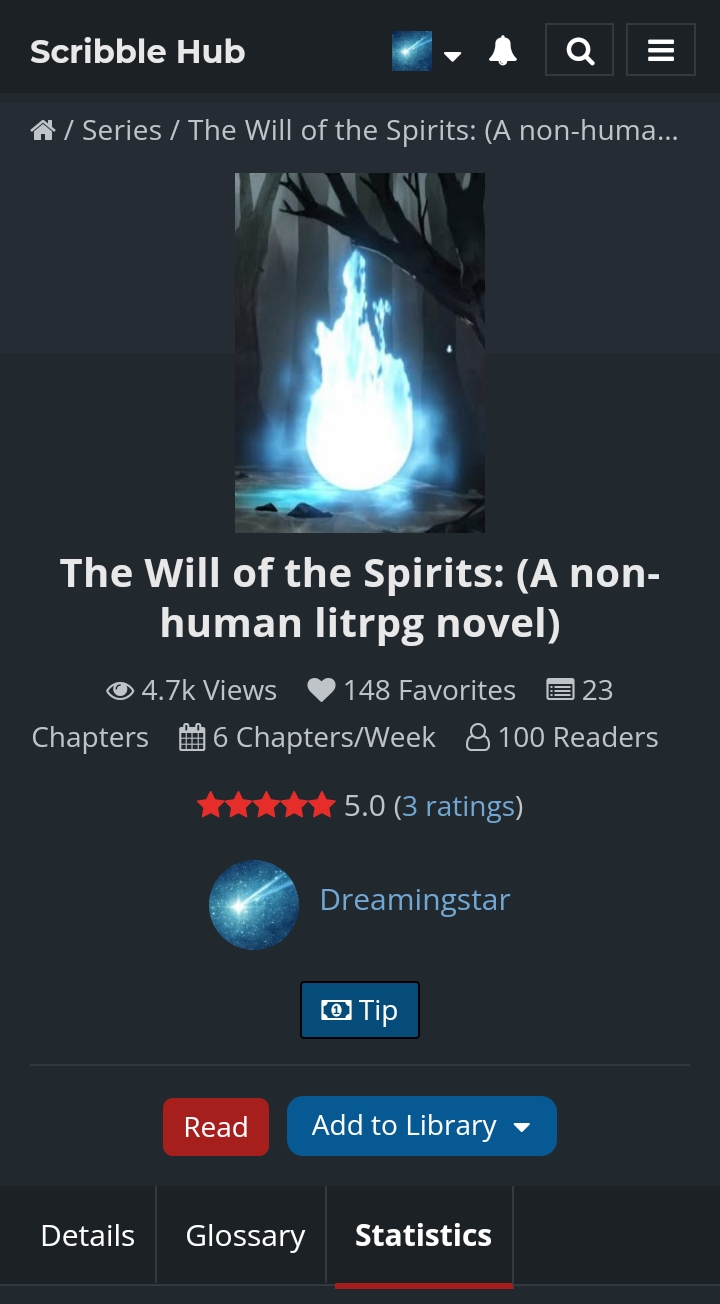Screen dimensions: 720x1304
Task: Open the search magnifier
Action: pyautogui.click(x=580, y=50)
